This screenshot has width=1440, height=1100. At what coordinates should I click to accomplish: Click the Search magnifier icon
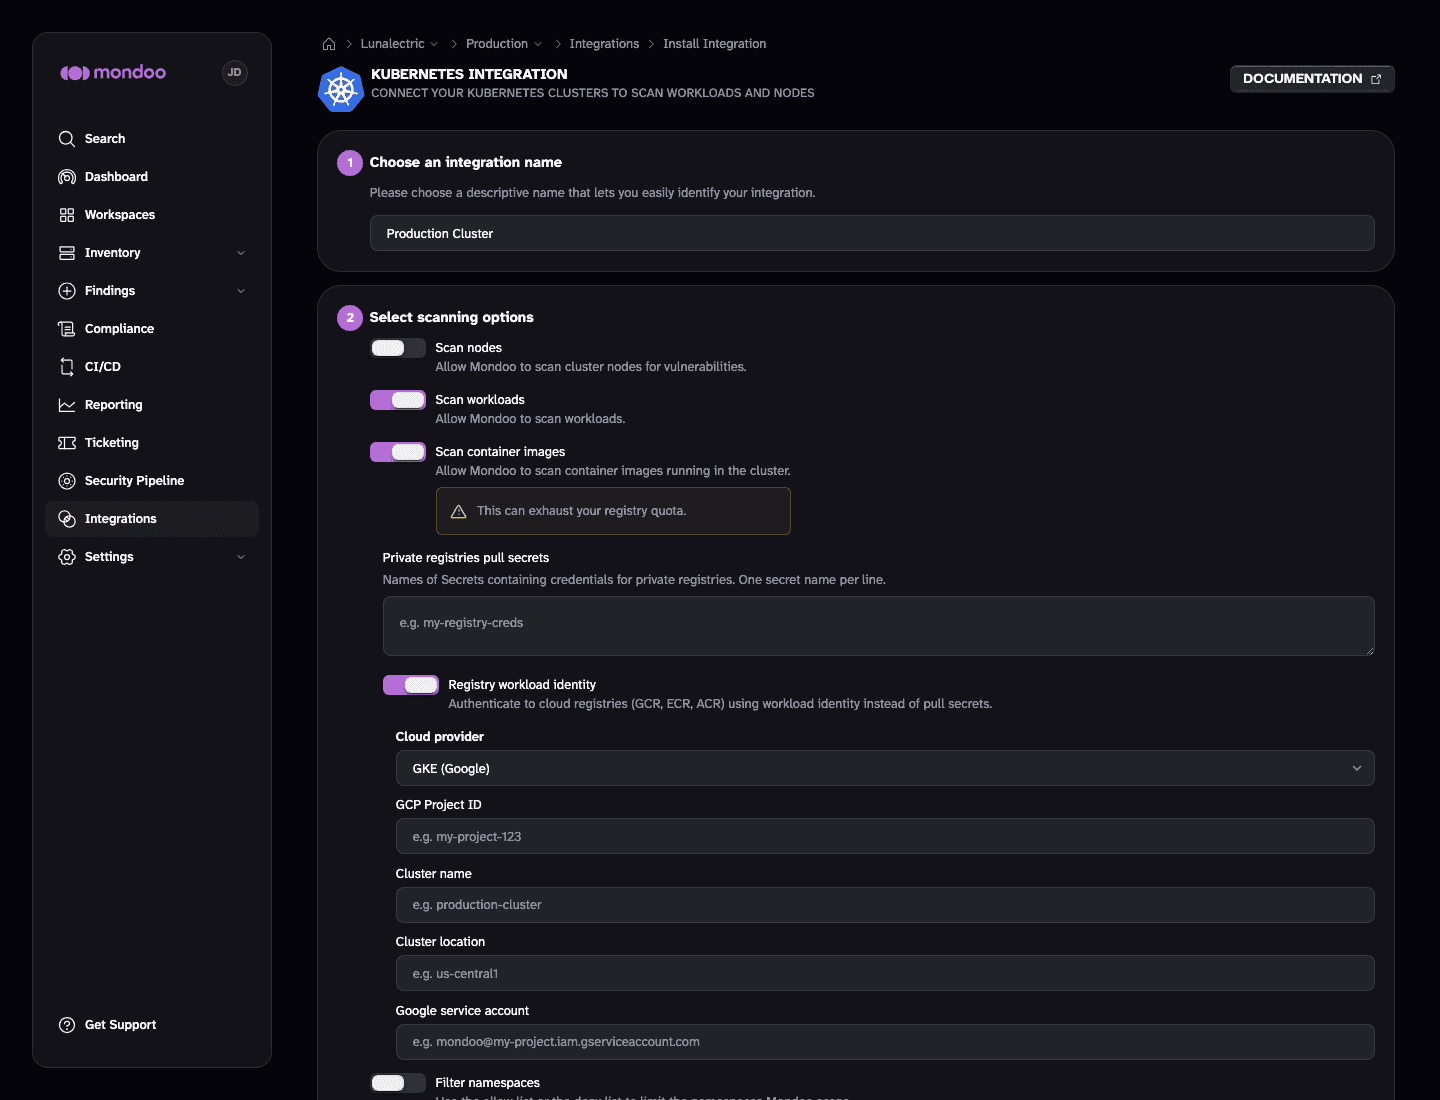(x=67, y=139)
